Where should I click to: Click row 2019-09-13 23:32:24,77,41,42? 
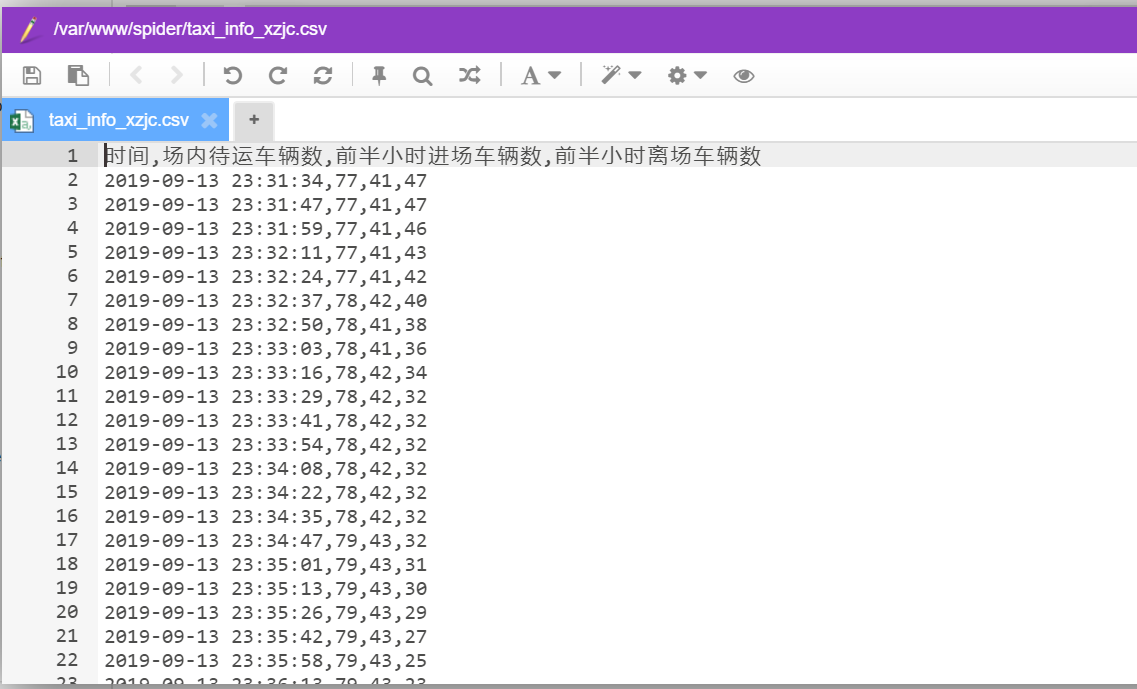[x=265, y=276]
